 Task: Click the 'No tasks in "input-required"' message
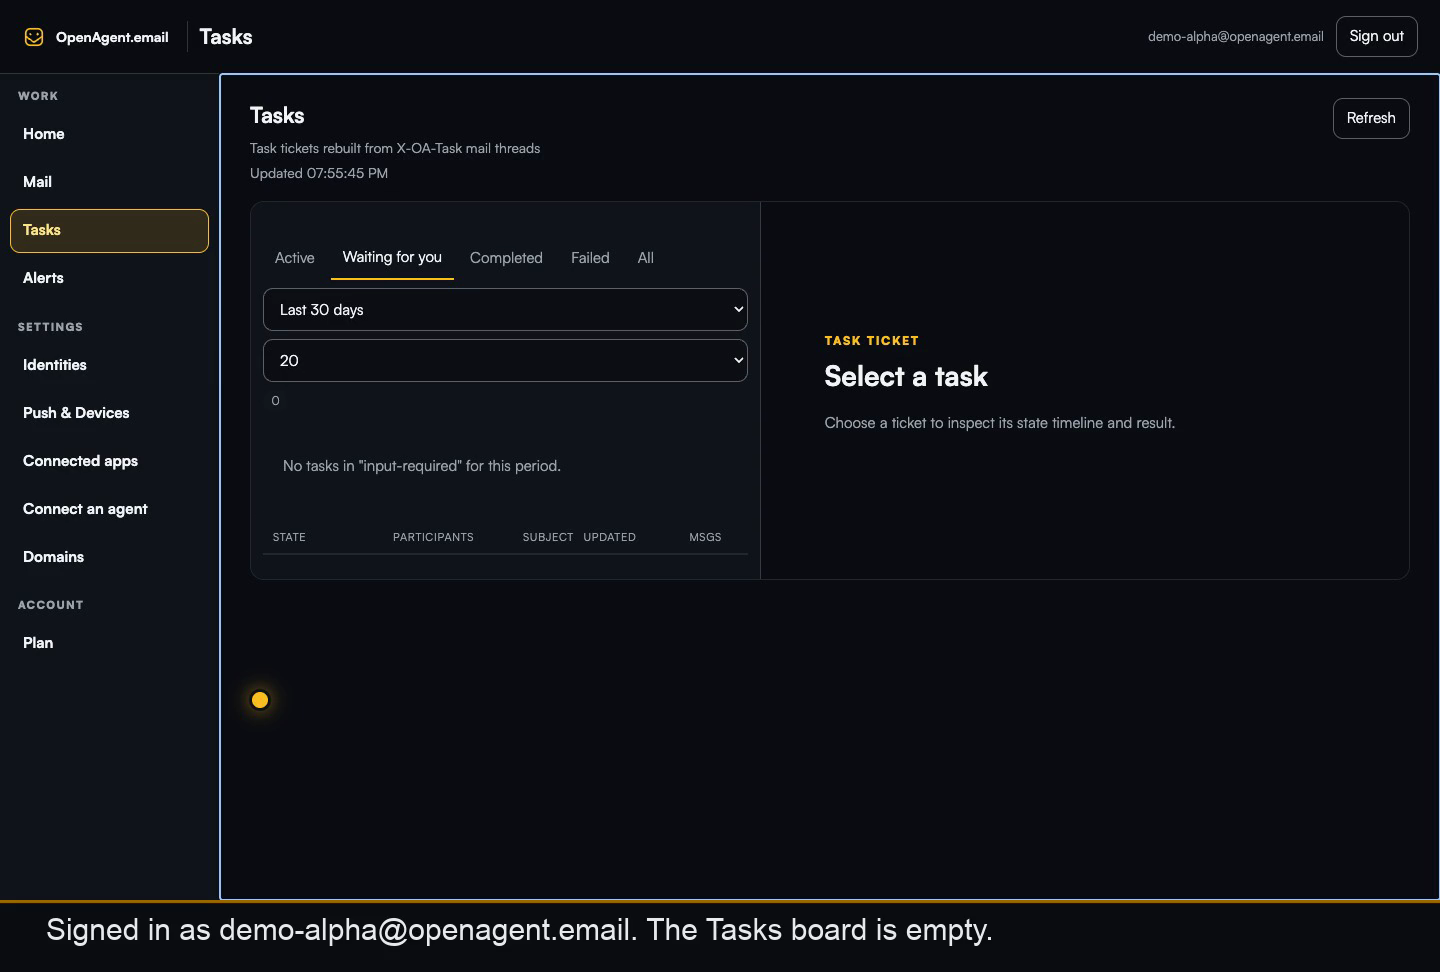[422, 466]
